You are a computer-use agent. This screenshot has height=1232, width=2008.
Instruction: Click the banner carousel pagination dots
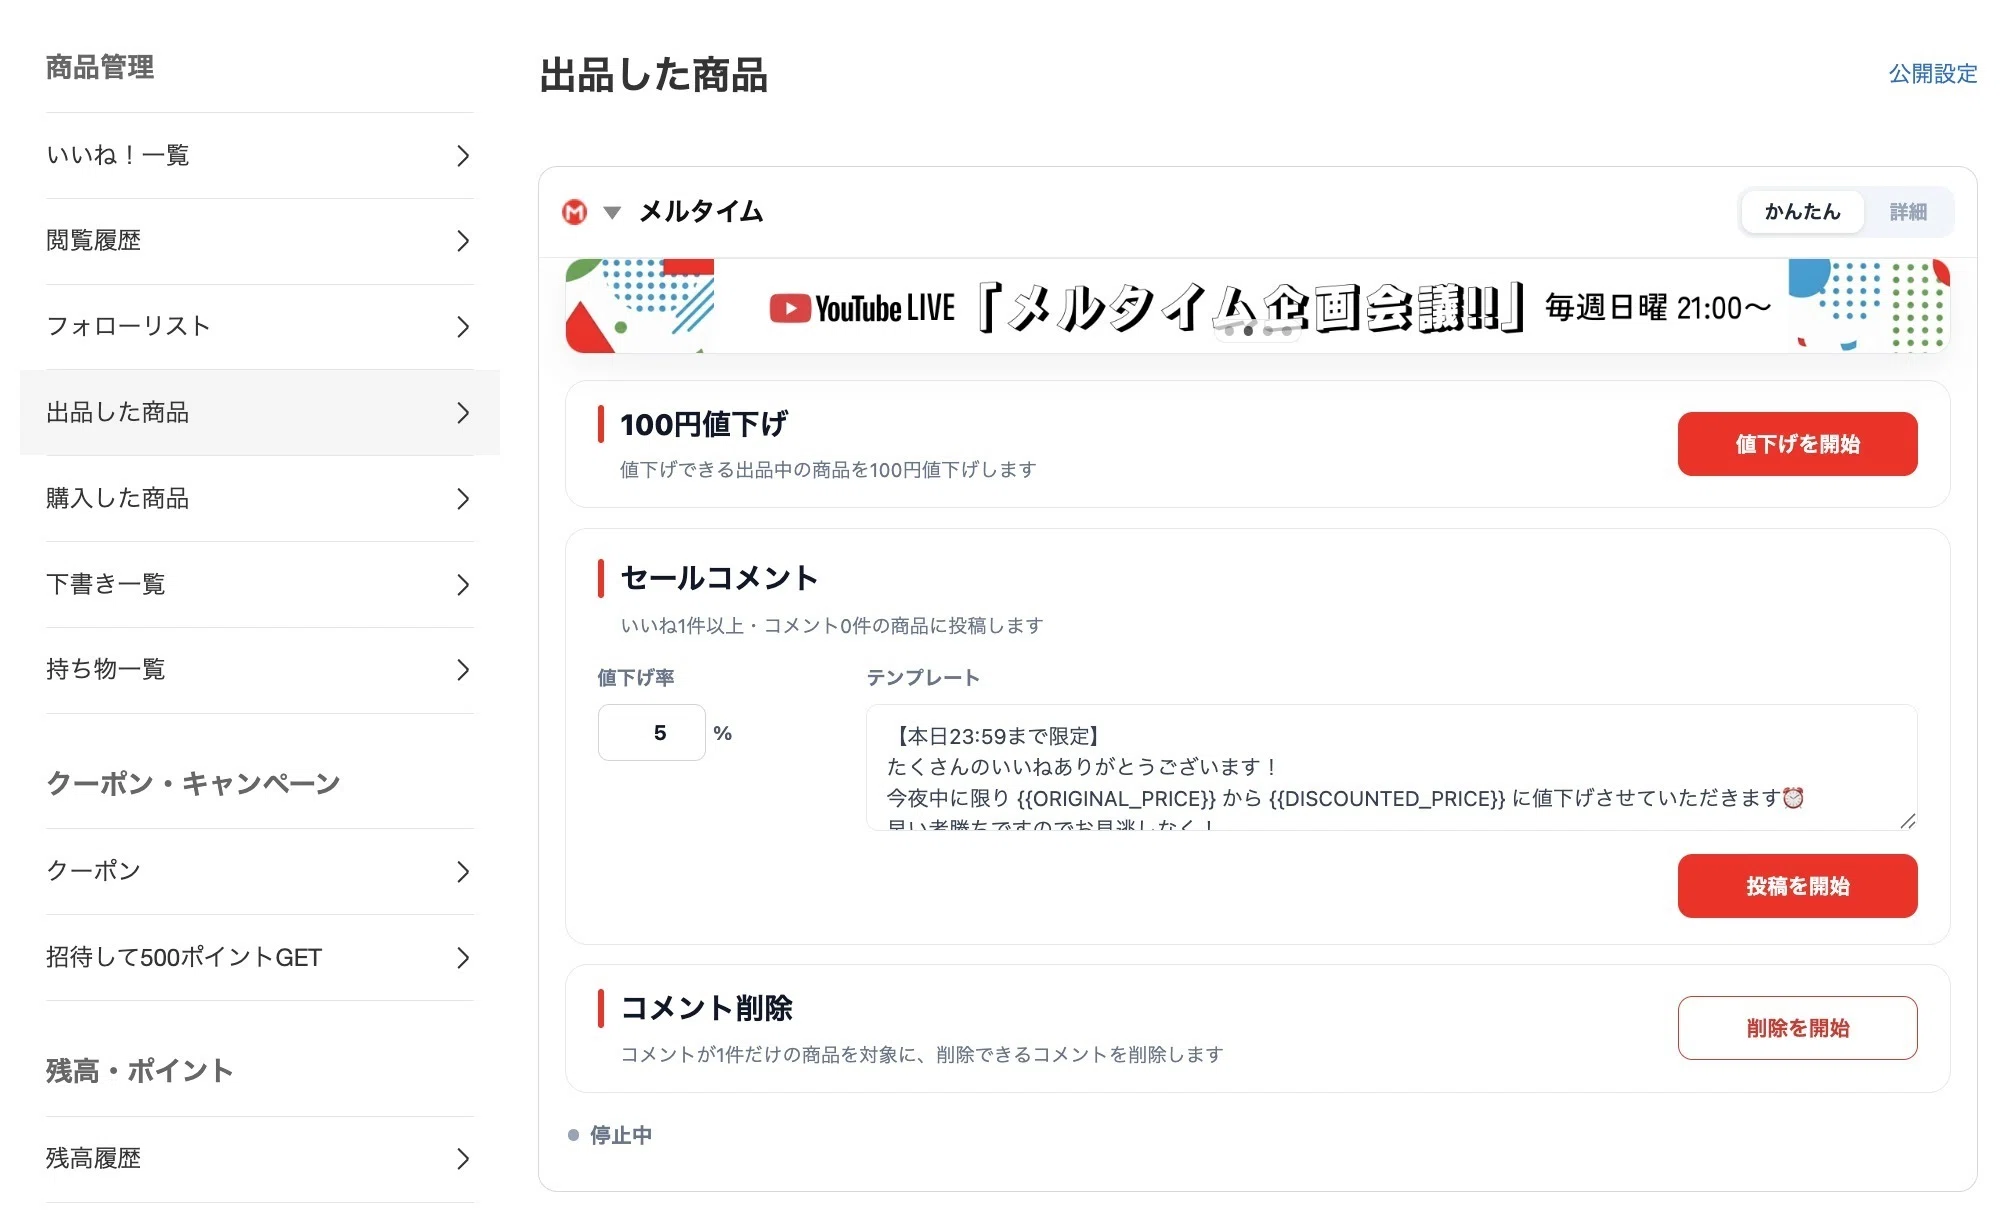[1257, 330]
